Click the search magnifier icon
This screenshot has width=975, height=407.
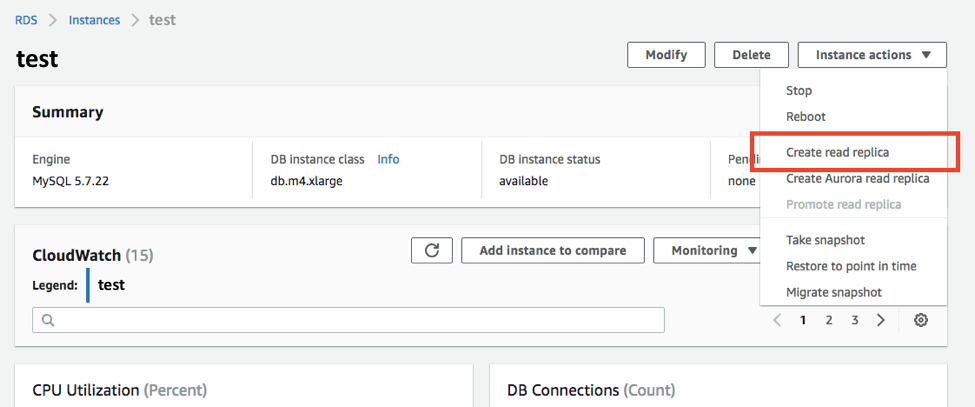click(47, 320)
